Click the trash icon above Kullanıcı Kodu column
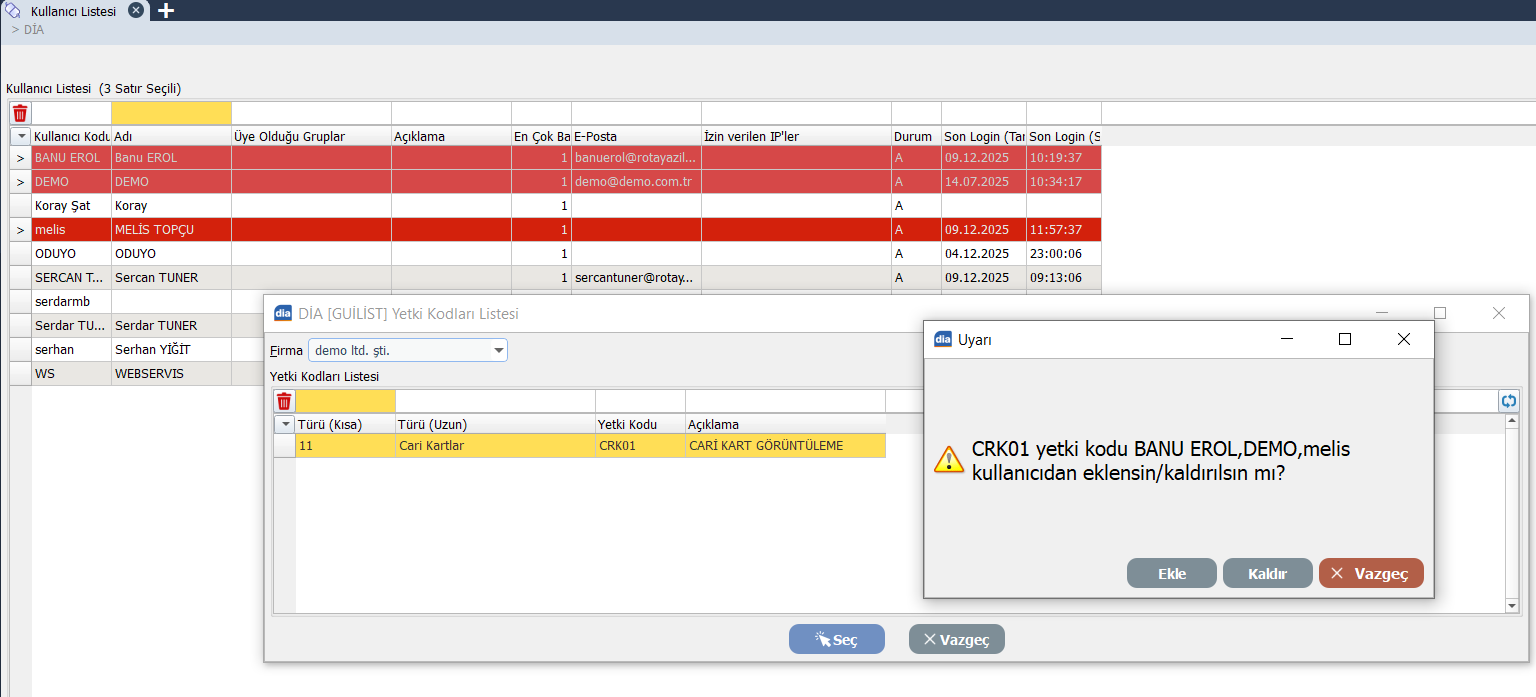 (x=20, y=113)
